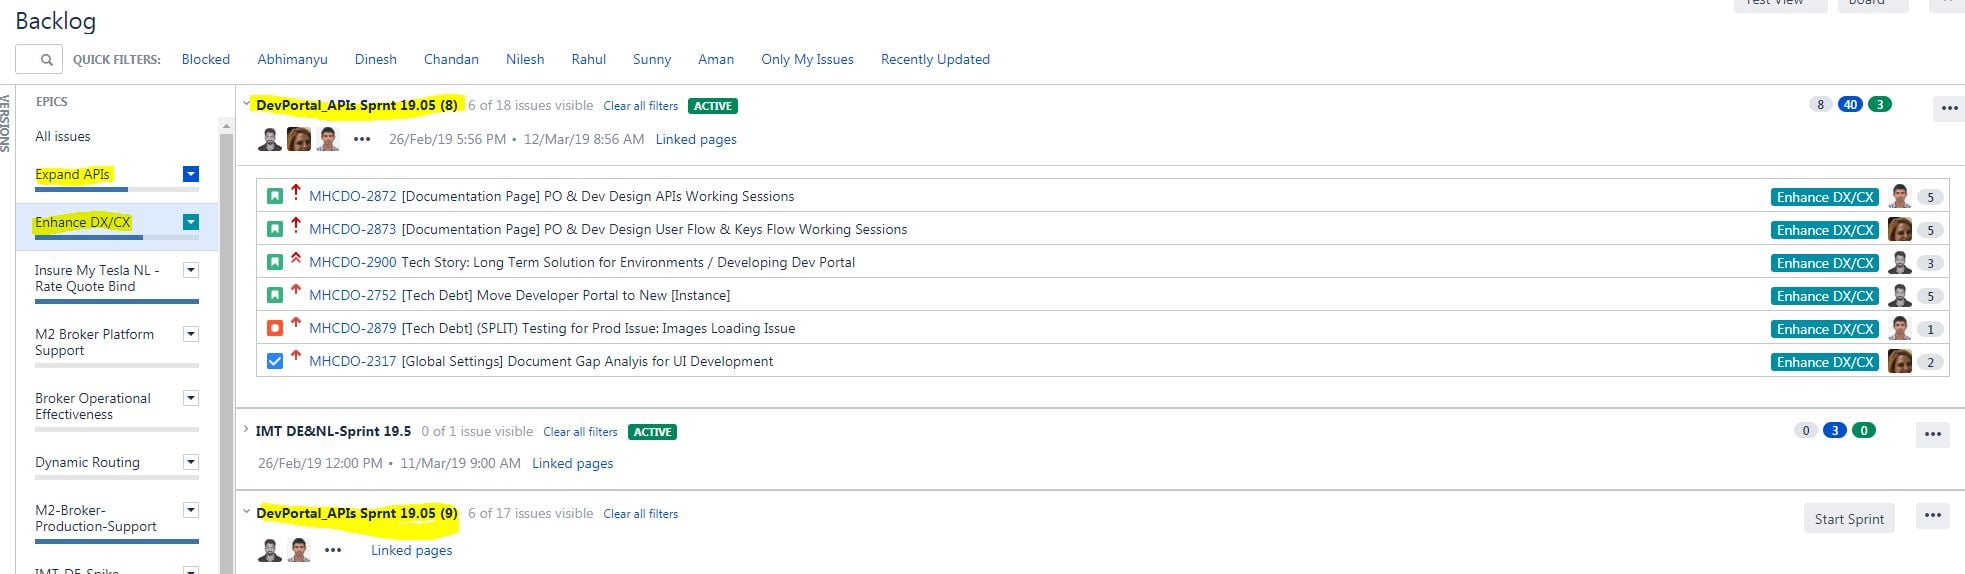
Task: Click story icon of MHCDO-2752
Action: click(275, 296)
